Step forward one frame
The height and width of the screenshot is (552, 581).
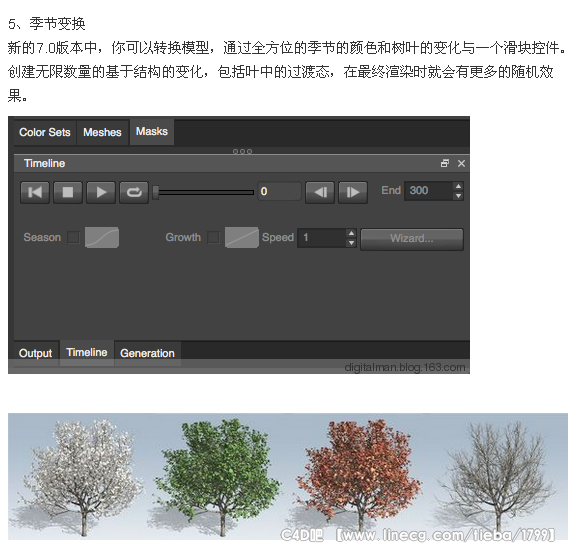pyautogui.click(x=353, y=192)
